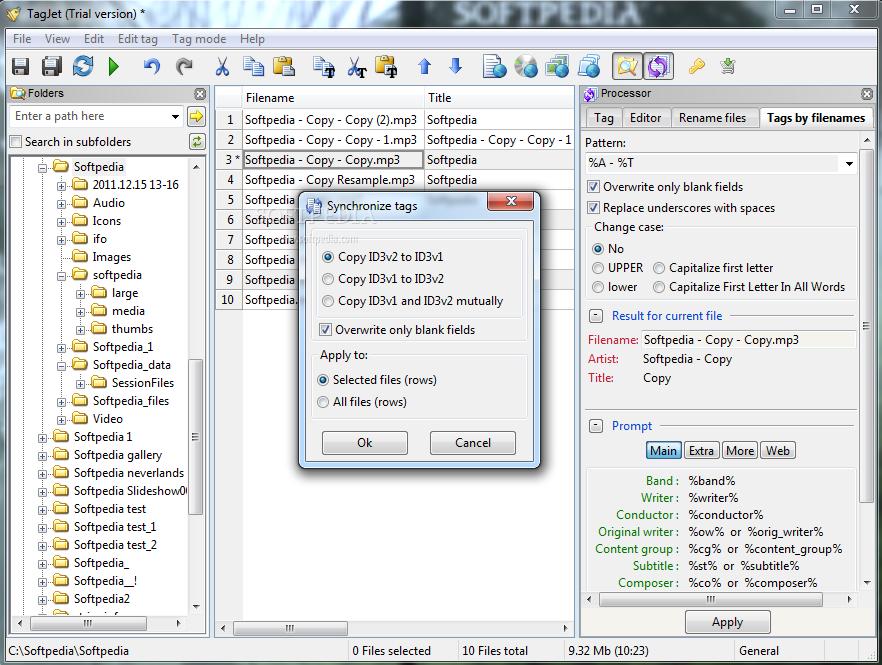Enable Search in subfolders checkbox
Screen dimensions: 882x665
pos(16,142)
